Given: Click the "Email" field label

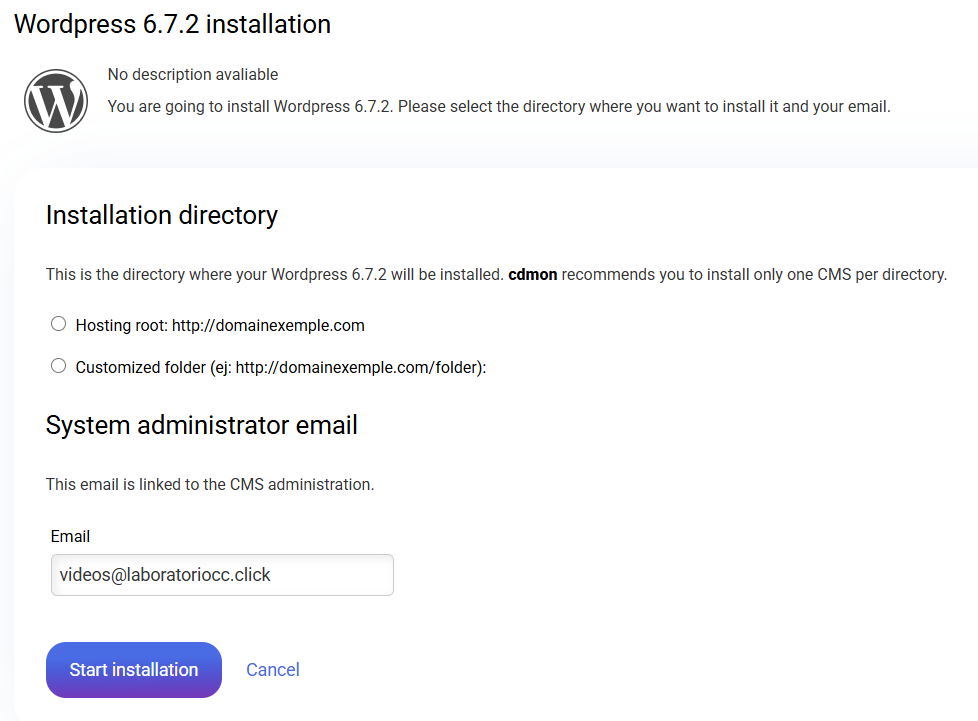Looking at the screenshot, I should [70, 537].
